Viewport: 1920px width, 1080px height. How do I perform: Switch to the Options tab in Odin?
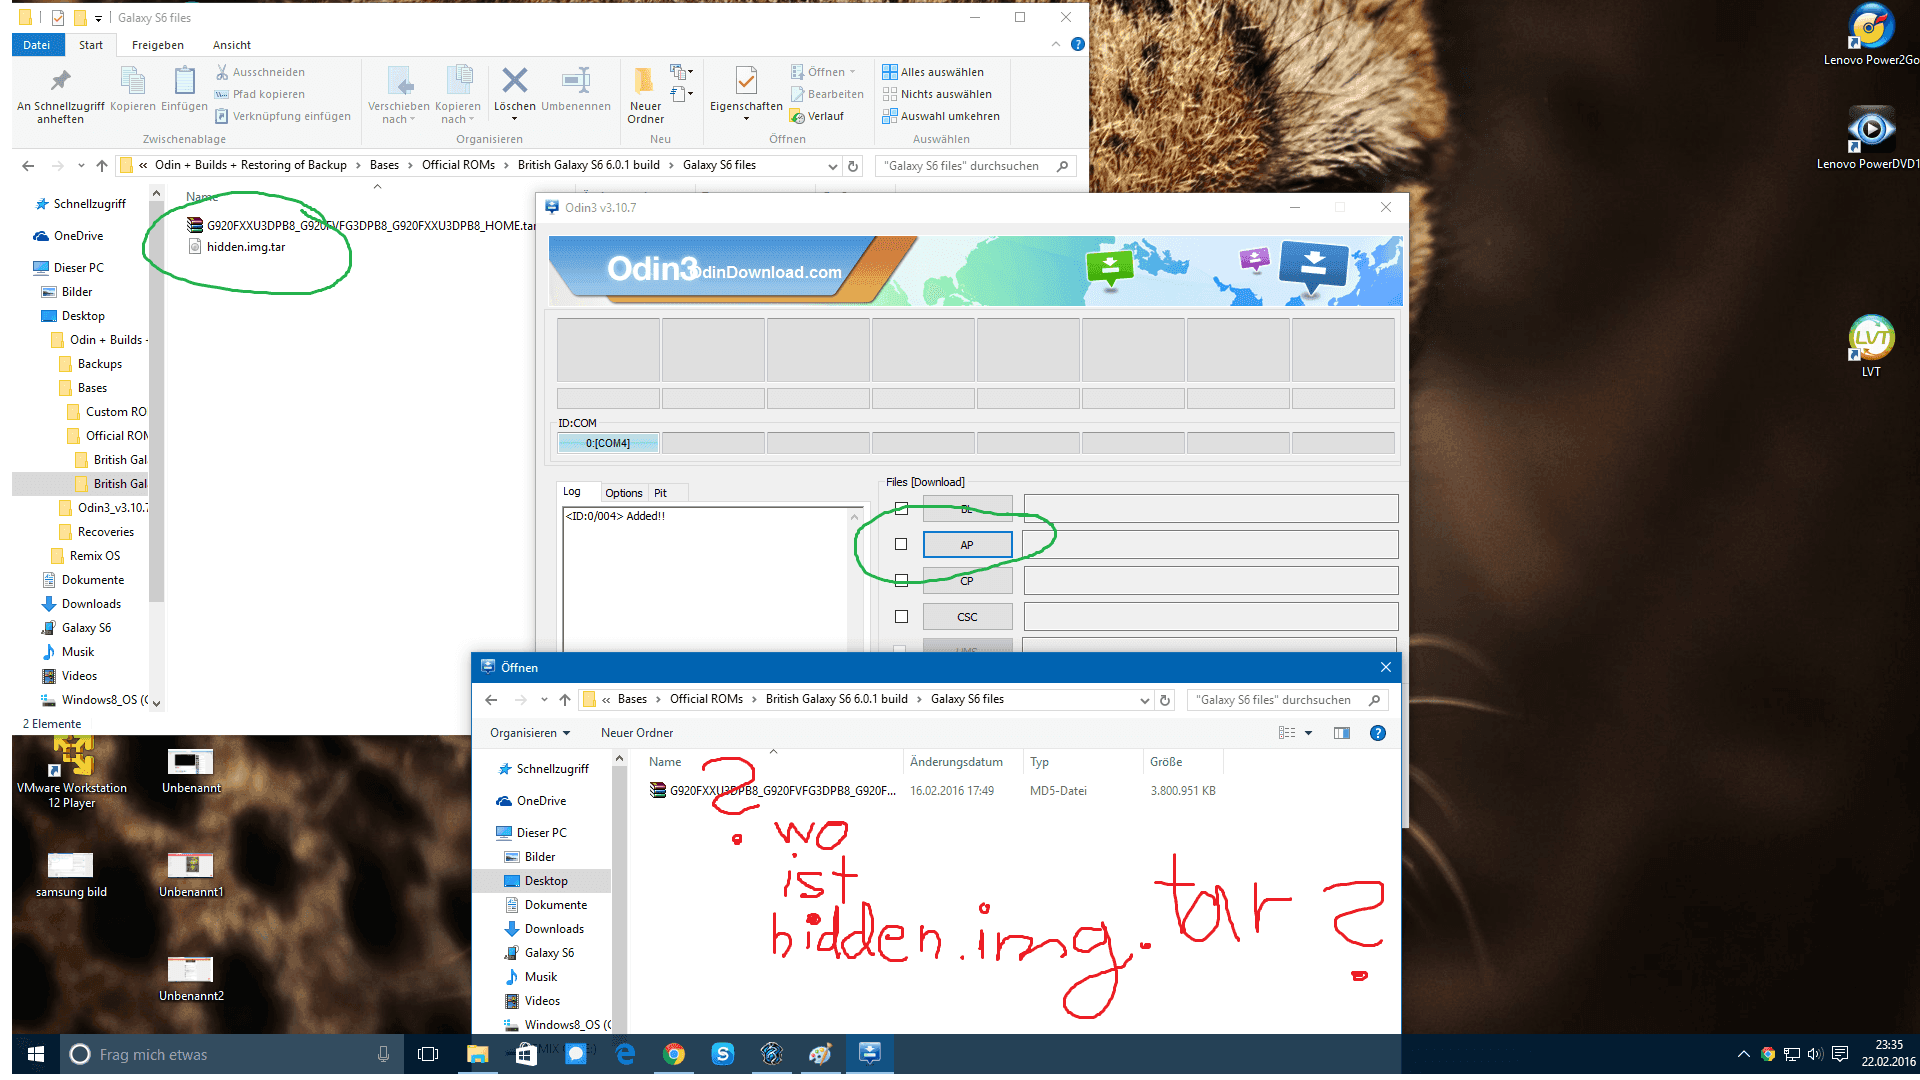click(x=624, y=493)
